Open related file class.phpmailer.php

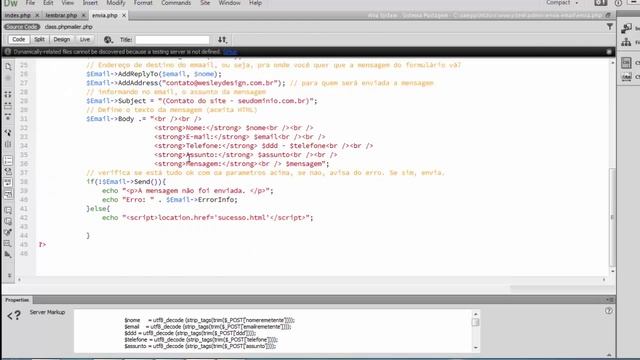[69, 27]
